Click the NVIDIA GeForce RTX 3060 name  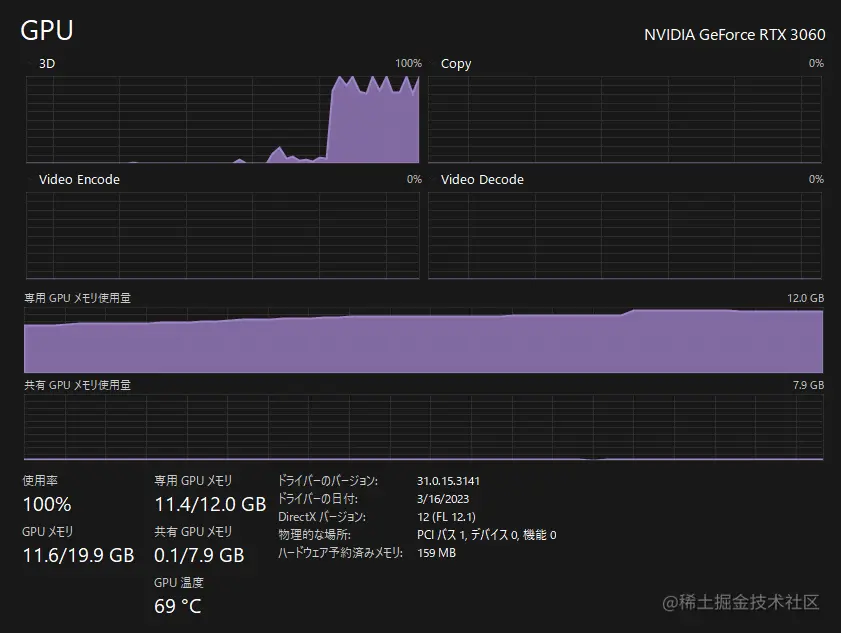pyautogui.click(x=734, y=35)
